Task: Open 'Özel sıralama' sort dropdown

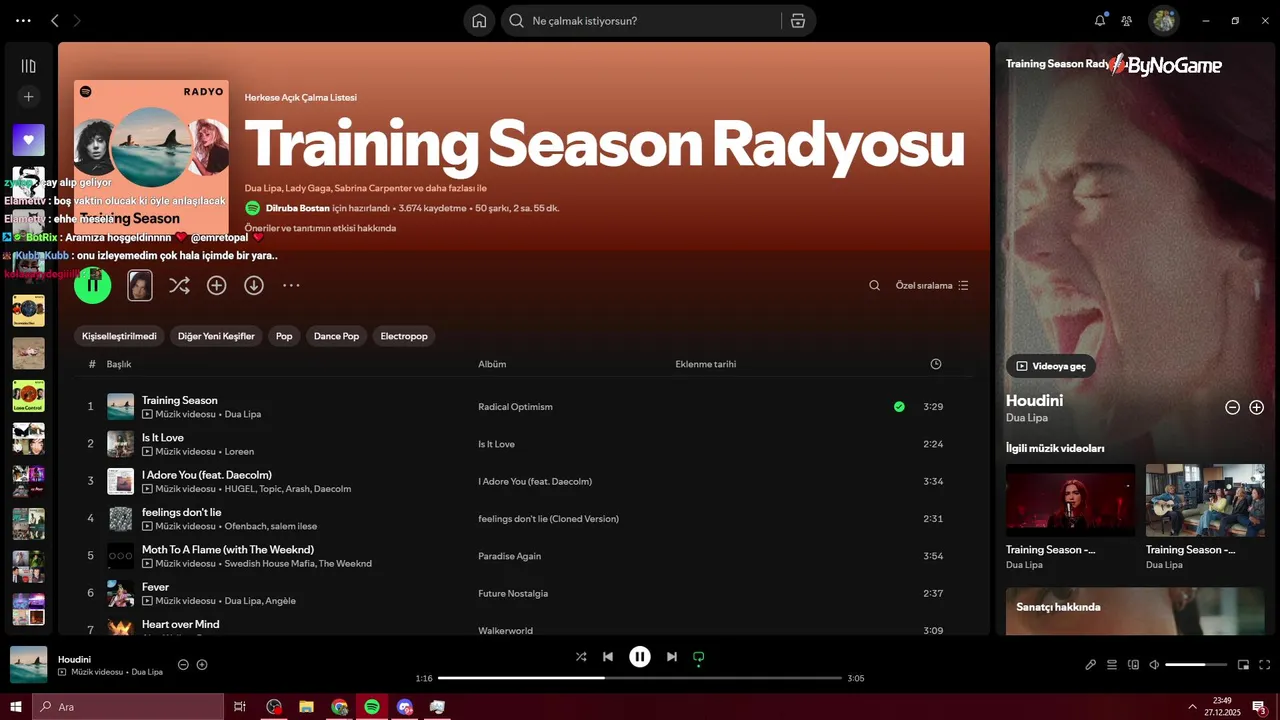Action: point(932,285)
